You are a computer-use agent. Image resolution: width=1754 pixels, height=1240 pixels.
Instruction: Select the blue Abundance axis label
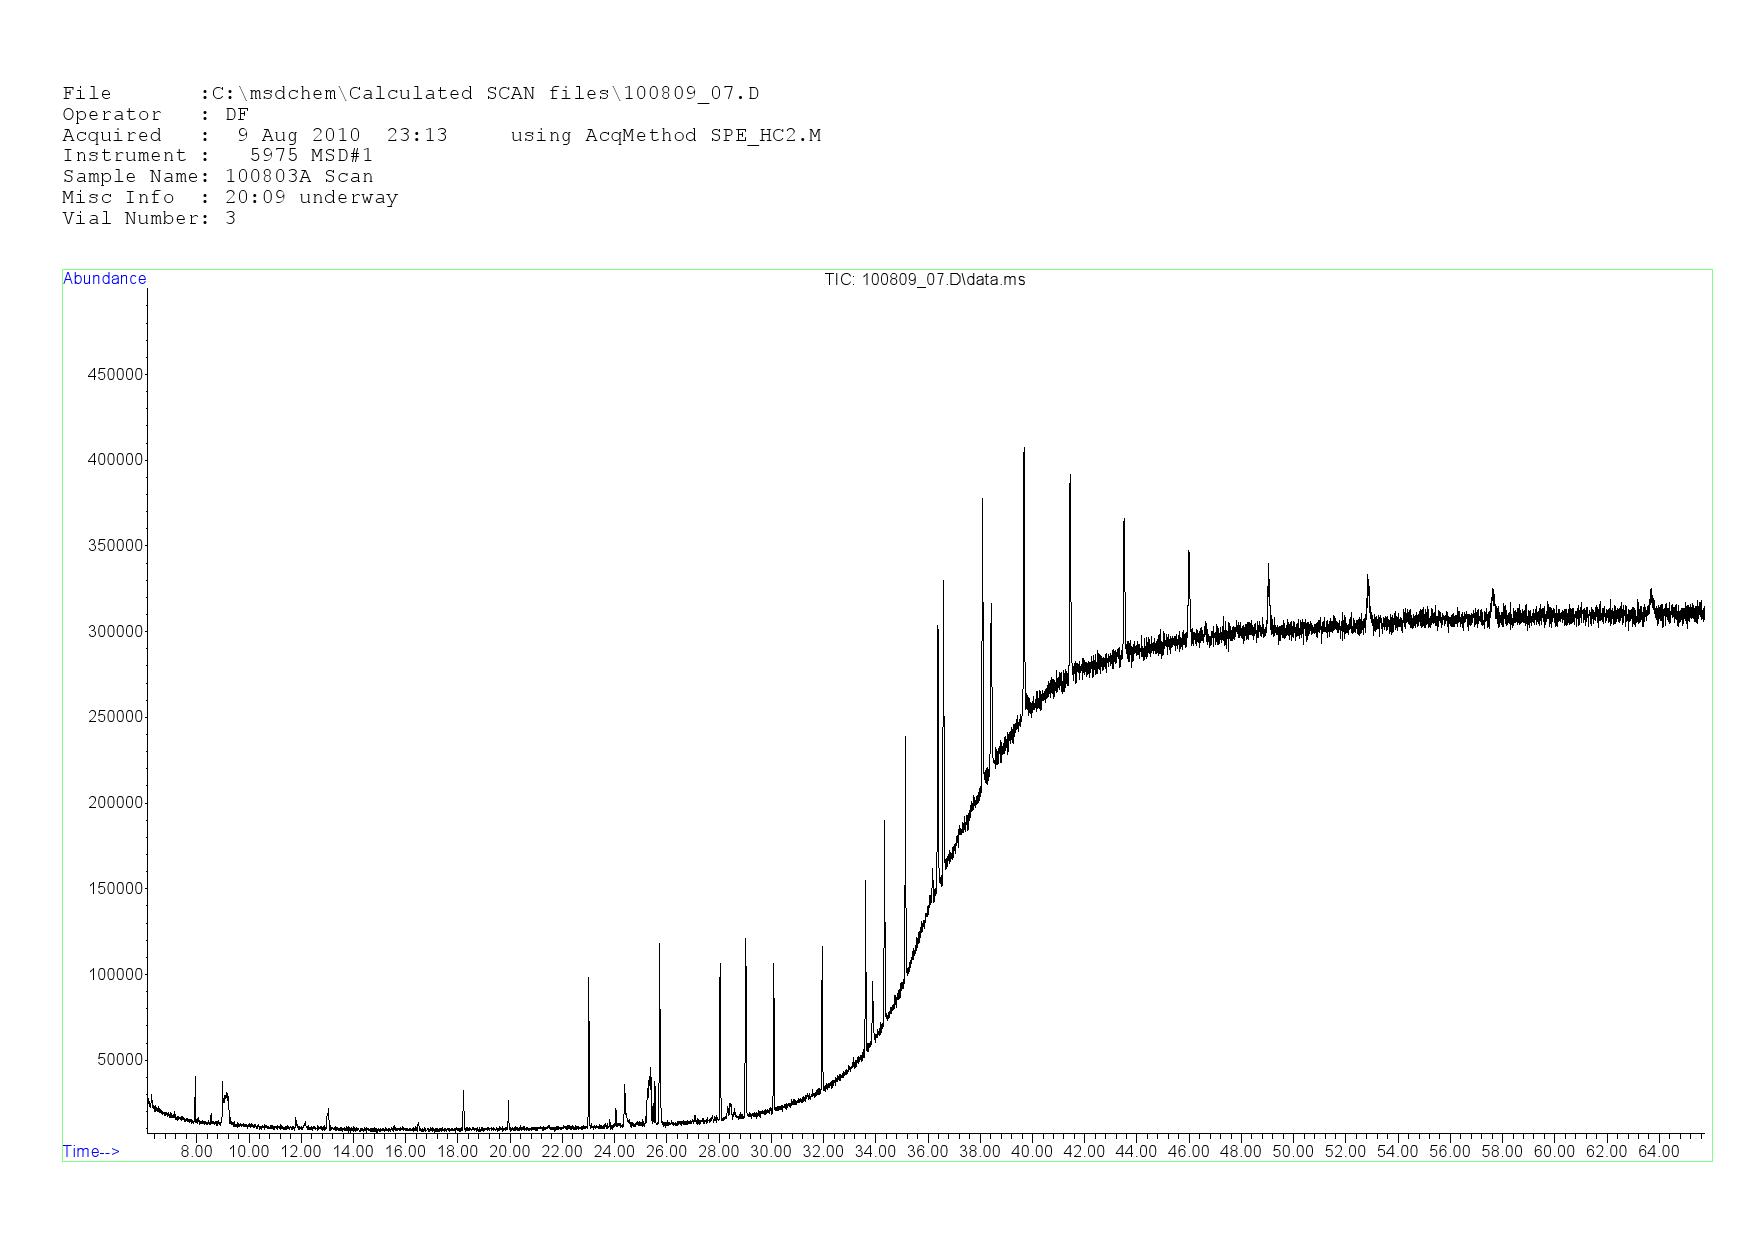point(104,279)
